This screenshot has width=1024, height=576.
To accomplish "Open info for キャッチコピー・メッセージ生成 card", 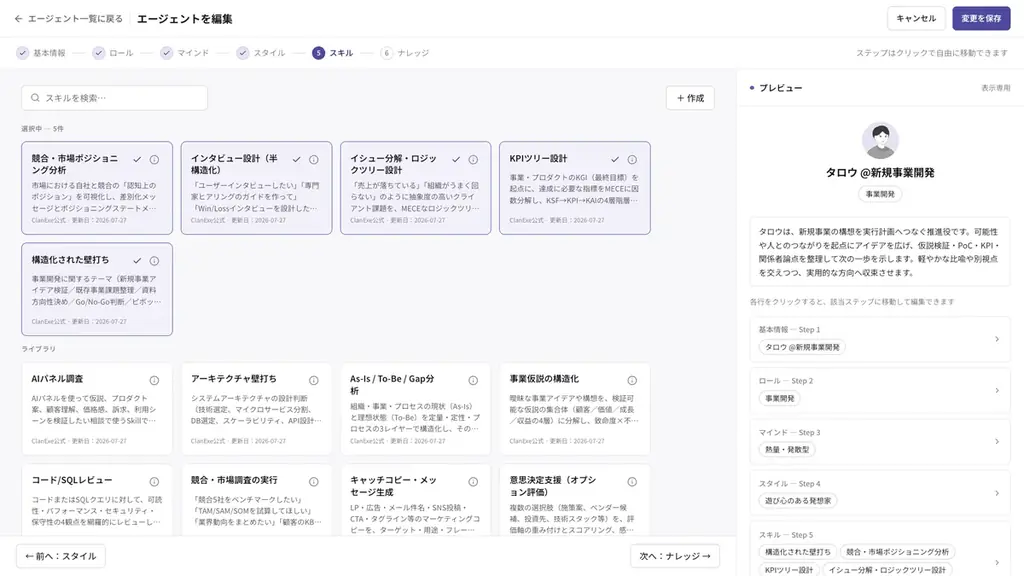I will [473, 481].
